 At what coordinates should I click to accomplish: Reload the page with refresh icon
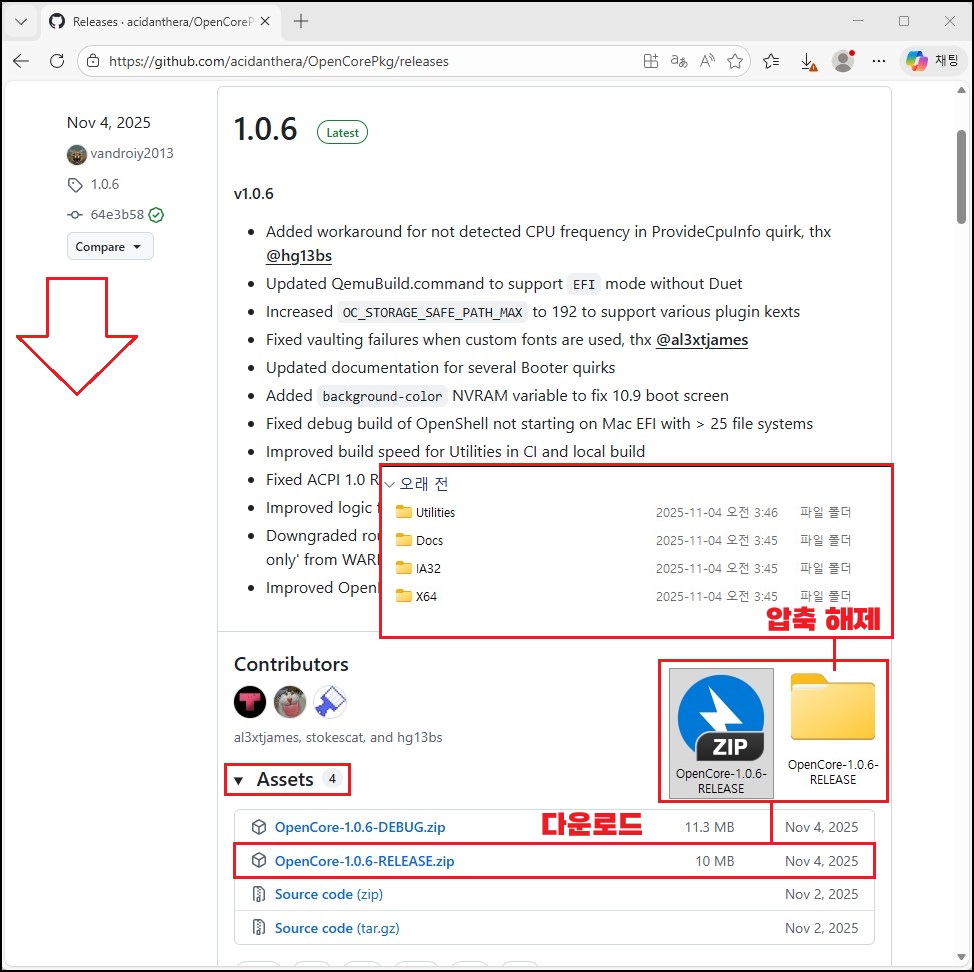(57, 61)
